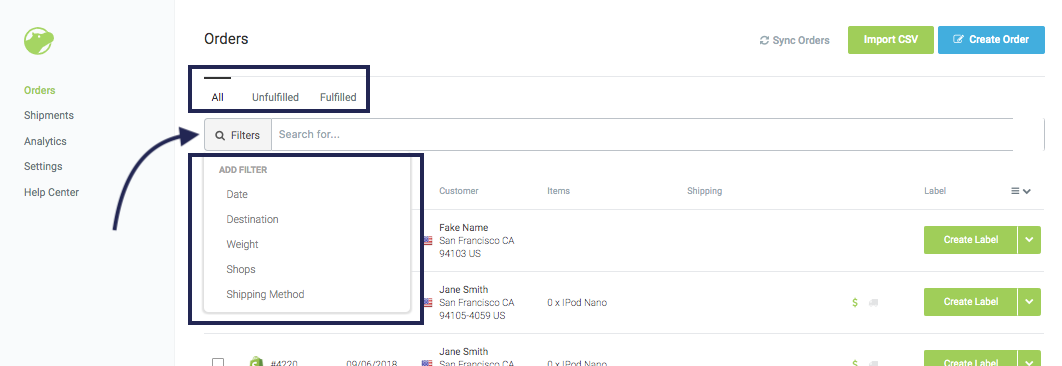Click the magnifier icon in Filters button

click(220, 136)
